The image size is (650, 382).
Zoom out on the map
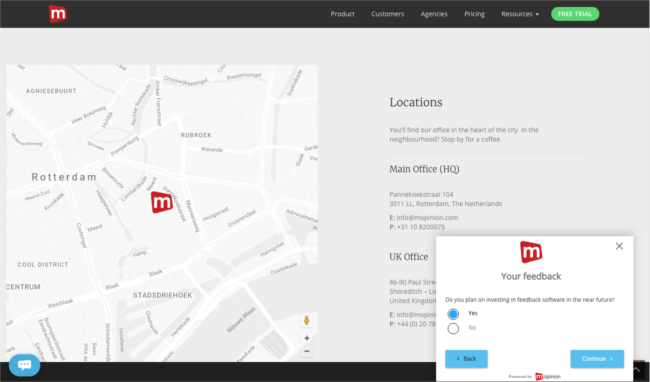(x=307, y=351)
